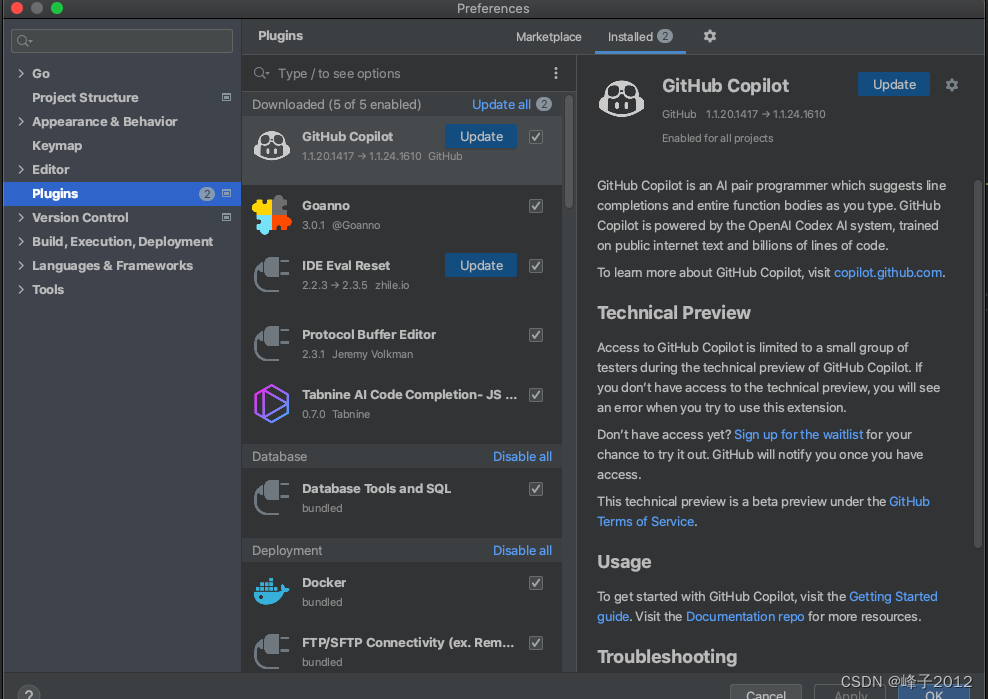Viewport: 988px width, 699px height.
Task: Disable the GitHub Copilot plugin checkbox
Action: click(x=536, y=137)
